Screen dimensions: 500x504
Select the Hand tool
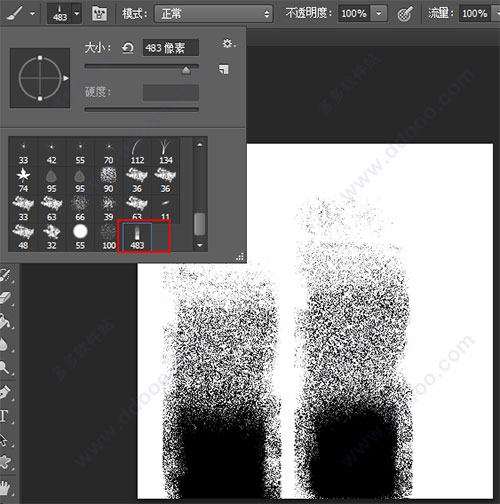pos(5,488)
